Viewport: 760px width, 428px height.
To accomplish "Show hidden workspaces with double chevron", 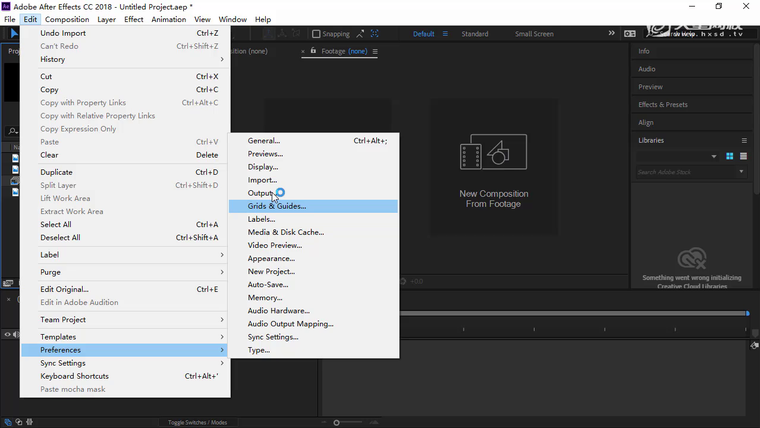I will tap(612, 33).
